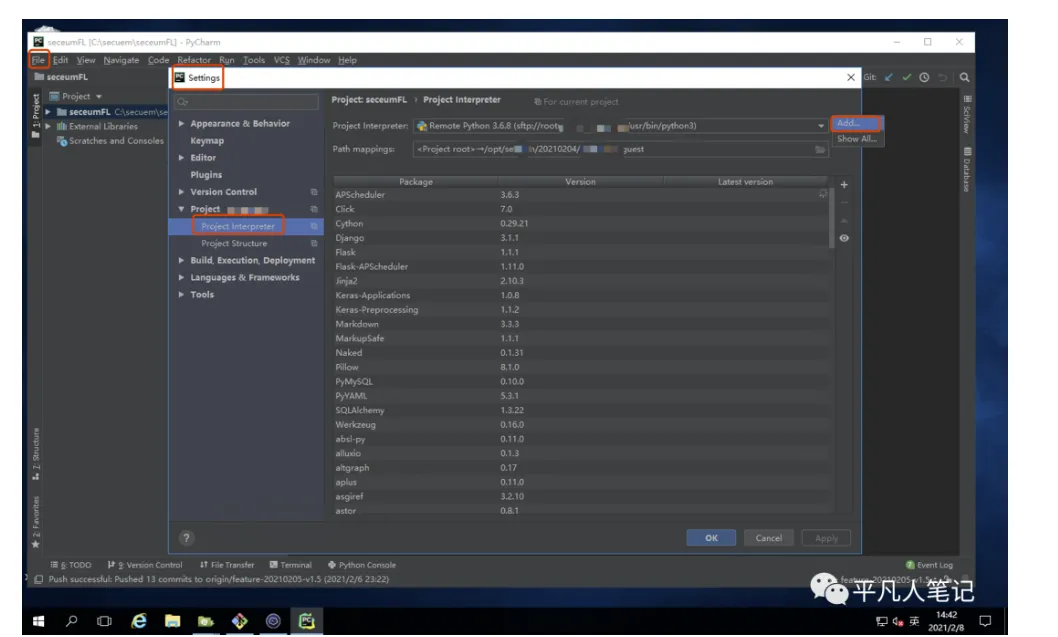1058x637 pixels.
Task: Open the Z: Structure tool window tab
Action: [x=36, y=453]
